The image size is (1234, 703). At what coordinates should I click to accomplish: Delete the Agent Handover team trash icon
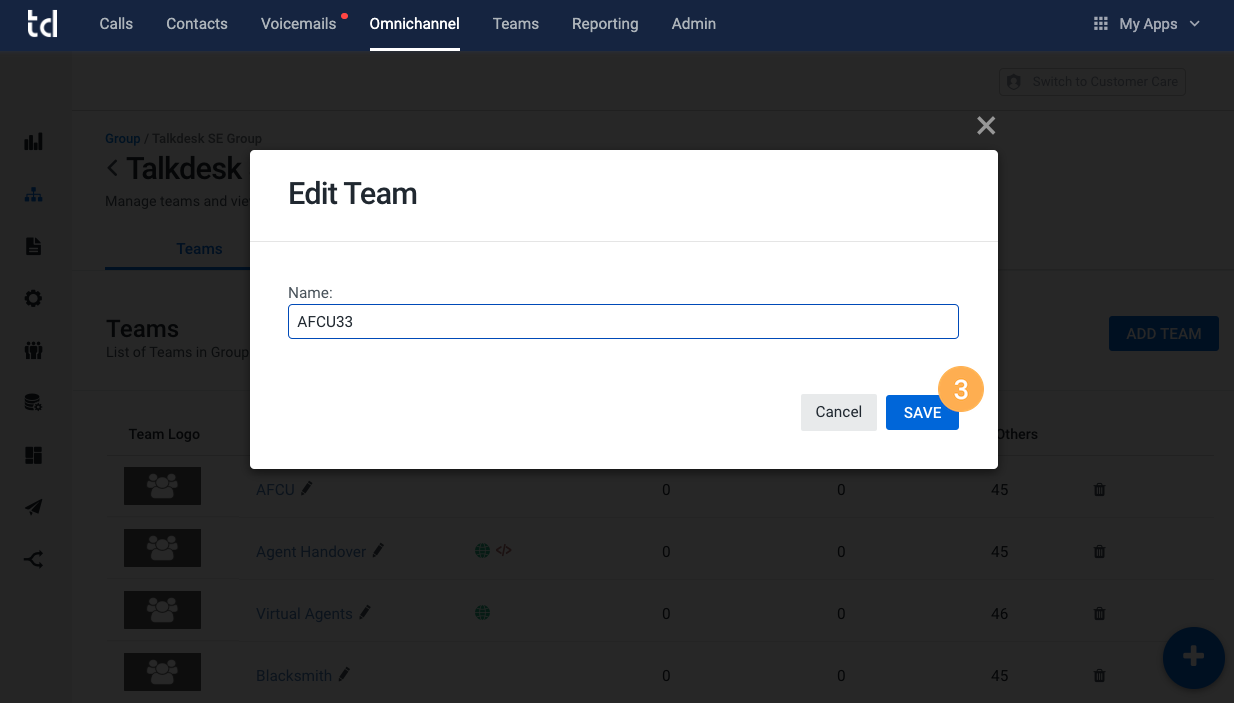1100,552
